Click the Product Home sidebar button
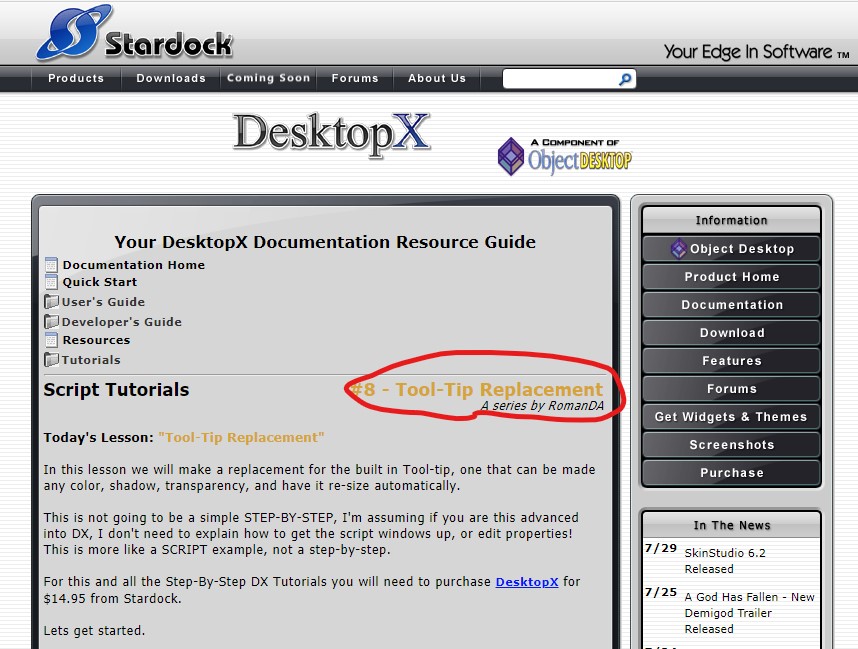 tap(732, 277)
